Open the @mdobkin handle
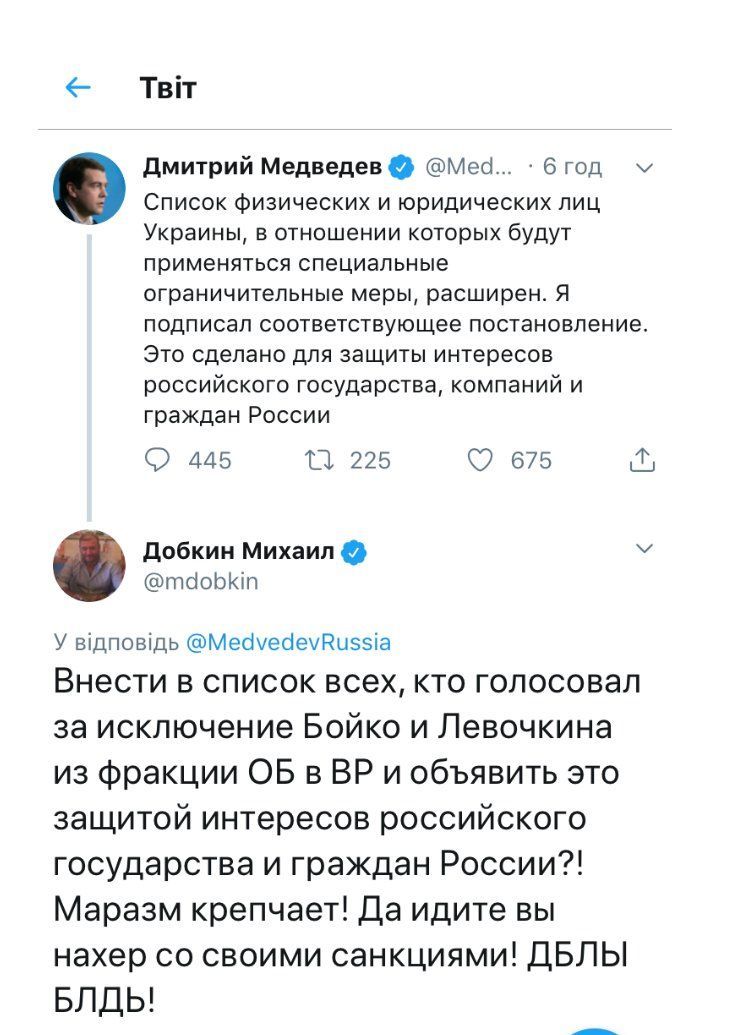The height and width of the screenshot is (1035, 750). 201,581
